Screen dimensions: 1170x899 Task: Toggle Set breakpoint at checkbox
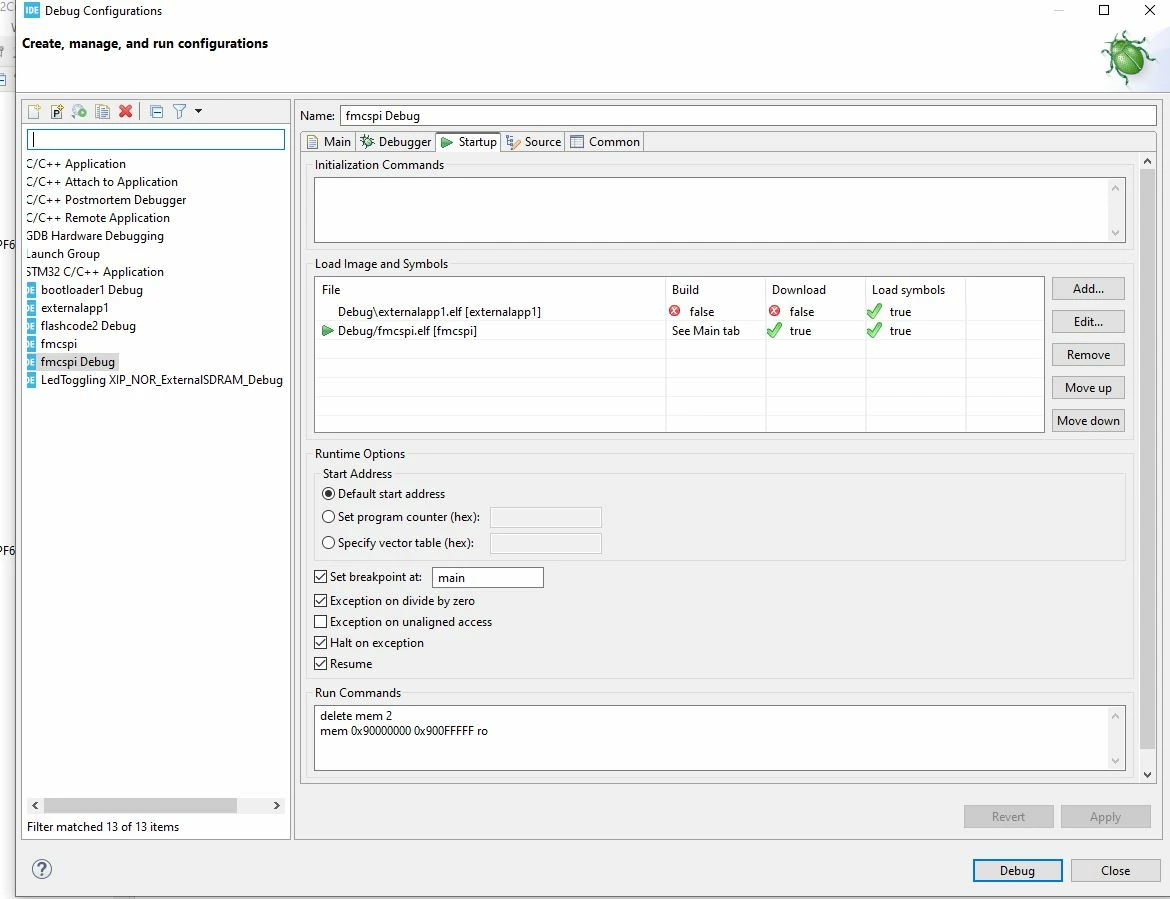pyautogui.click(x=321, y=577)
